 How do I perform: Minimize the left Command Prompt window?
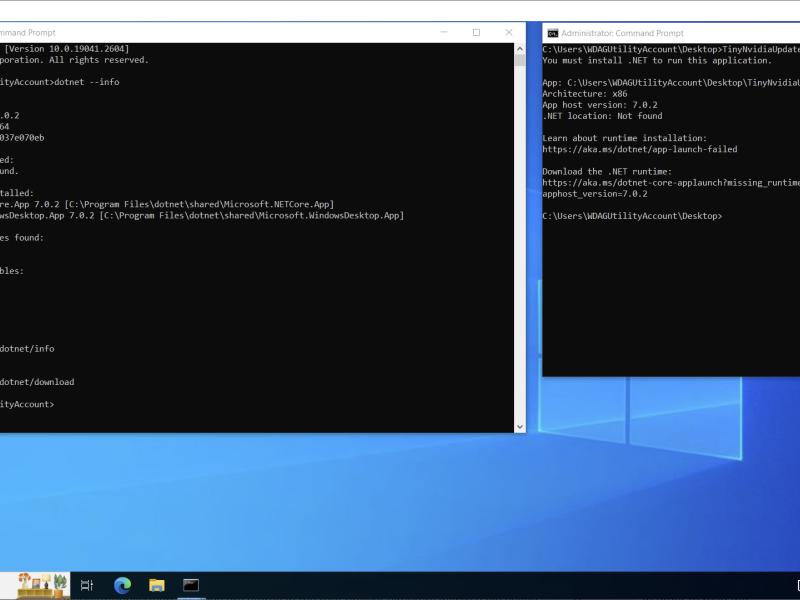tap(444, 32)
